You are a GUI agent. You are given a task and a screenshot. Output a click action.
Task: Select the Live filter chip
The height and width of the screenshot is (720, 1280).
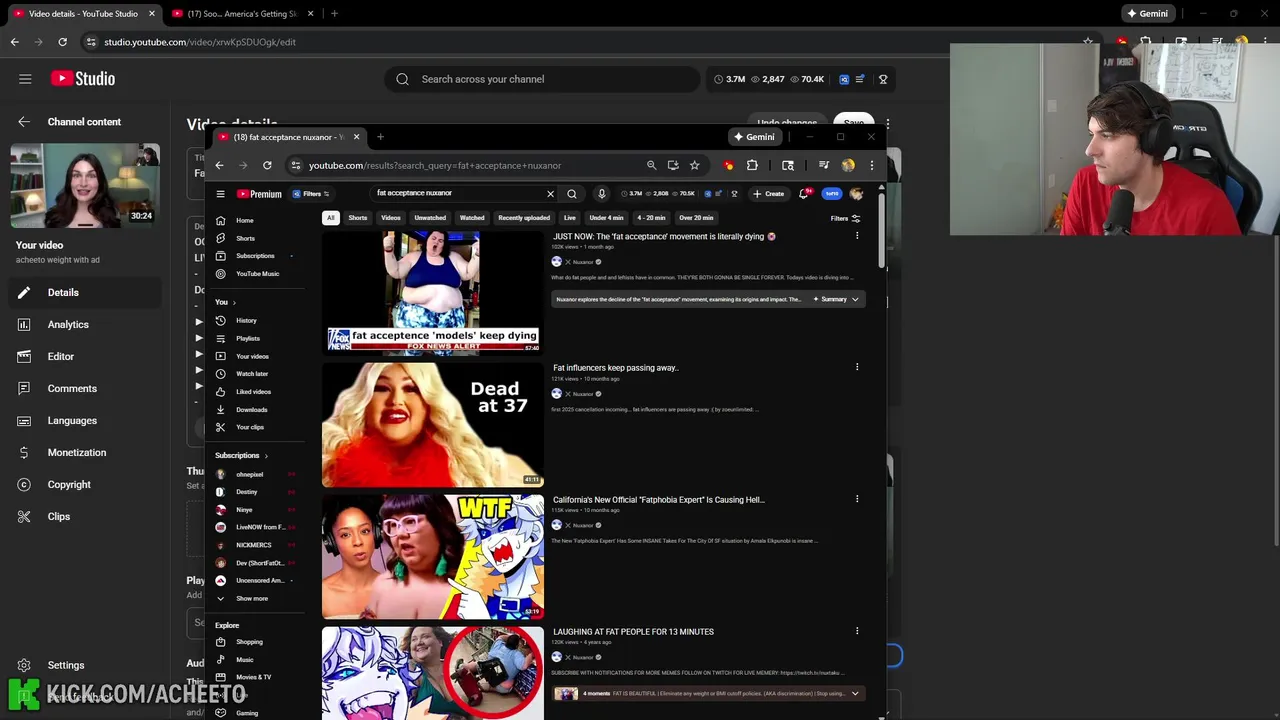(x=570, y=218)
